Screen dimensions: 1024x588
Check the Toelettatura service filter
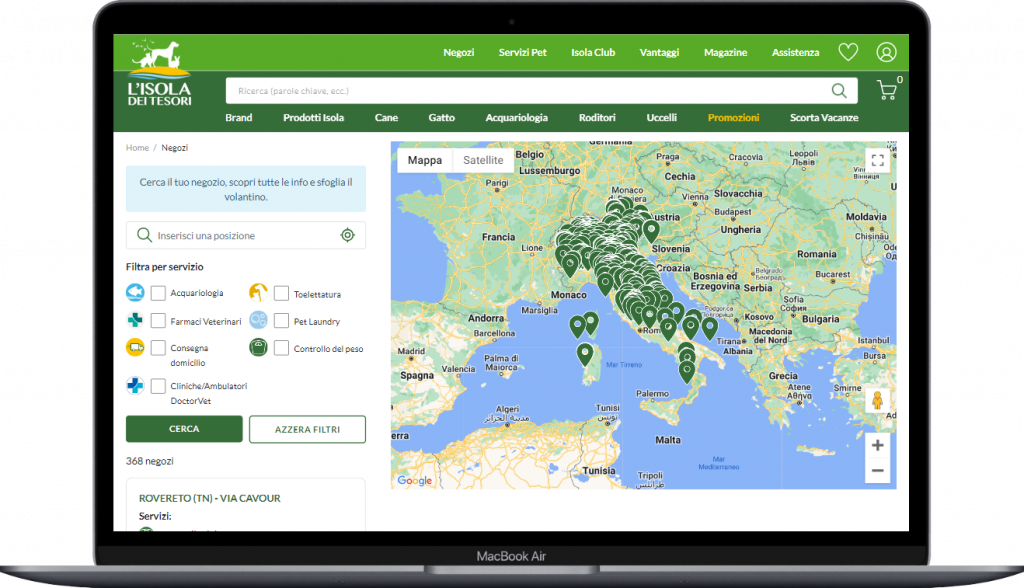click(x=281, y=294)
